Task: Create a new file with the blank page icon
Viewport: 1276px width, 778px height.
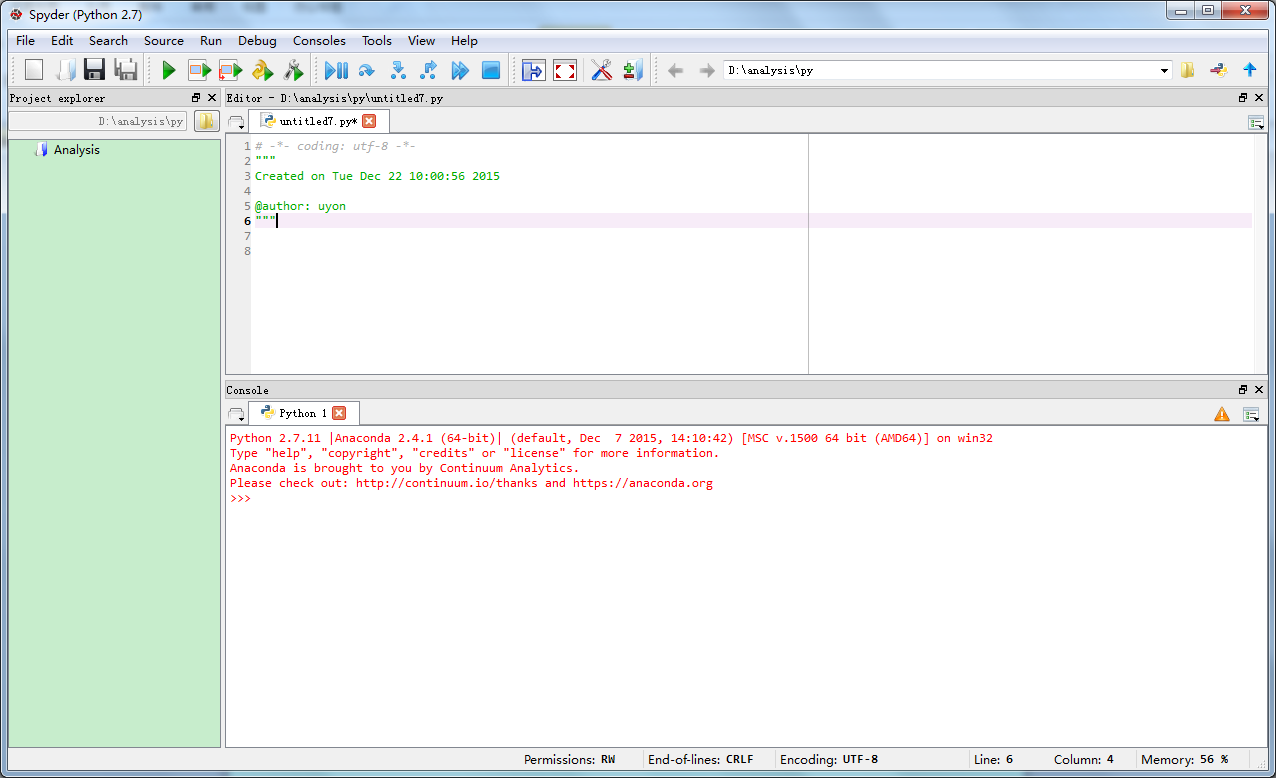Action: point(34,70)
